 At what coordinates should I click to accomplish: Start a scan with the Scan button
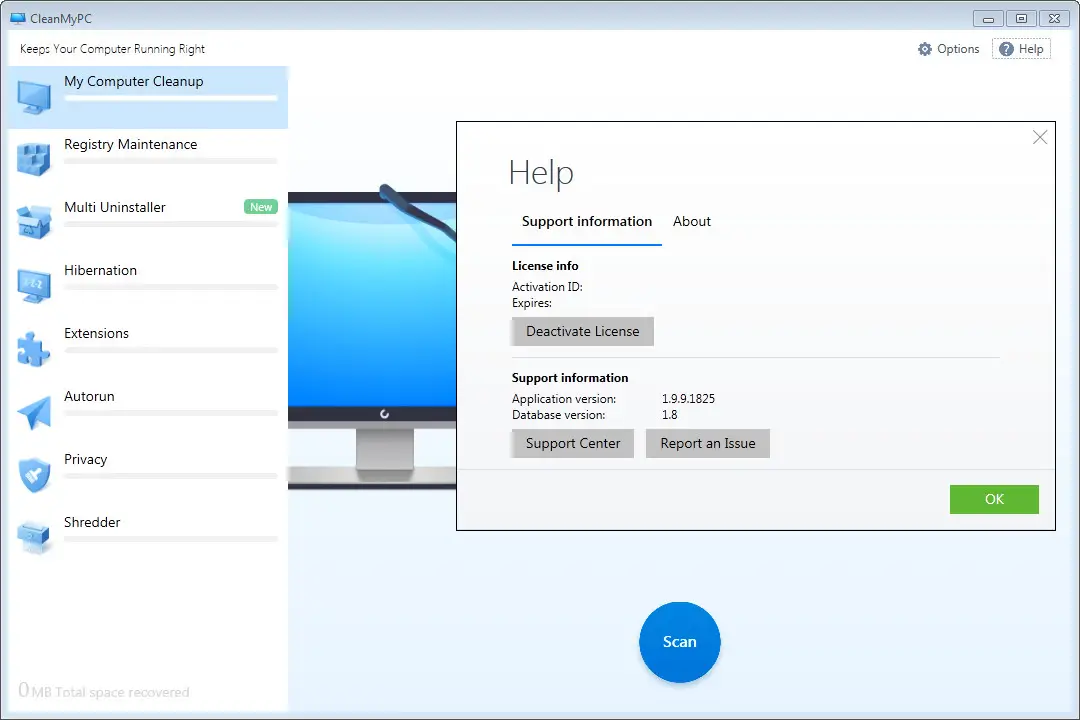680,642
